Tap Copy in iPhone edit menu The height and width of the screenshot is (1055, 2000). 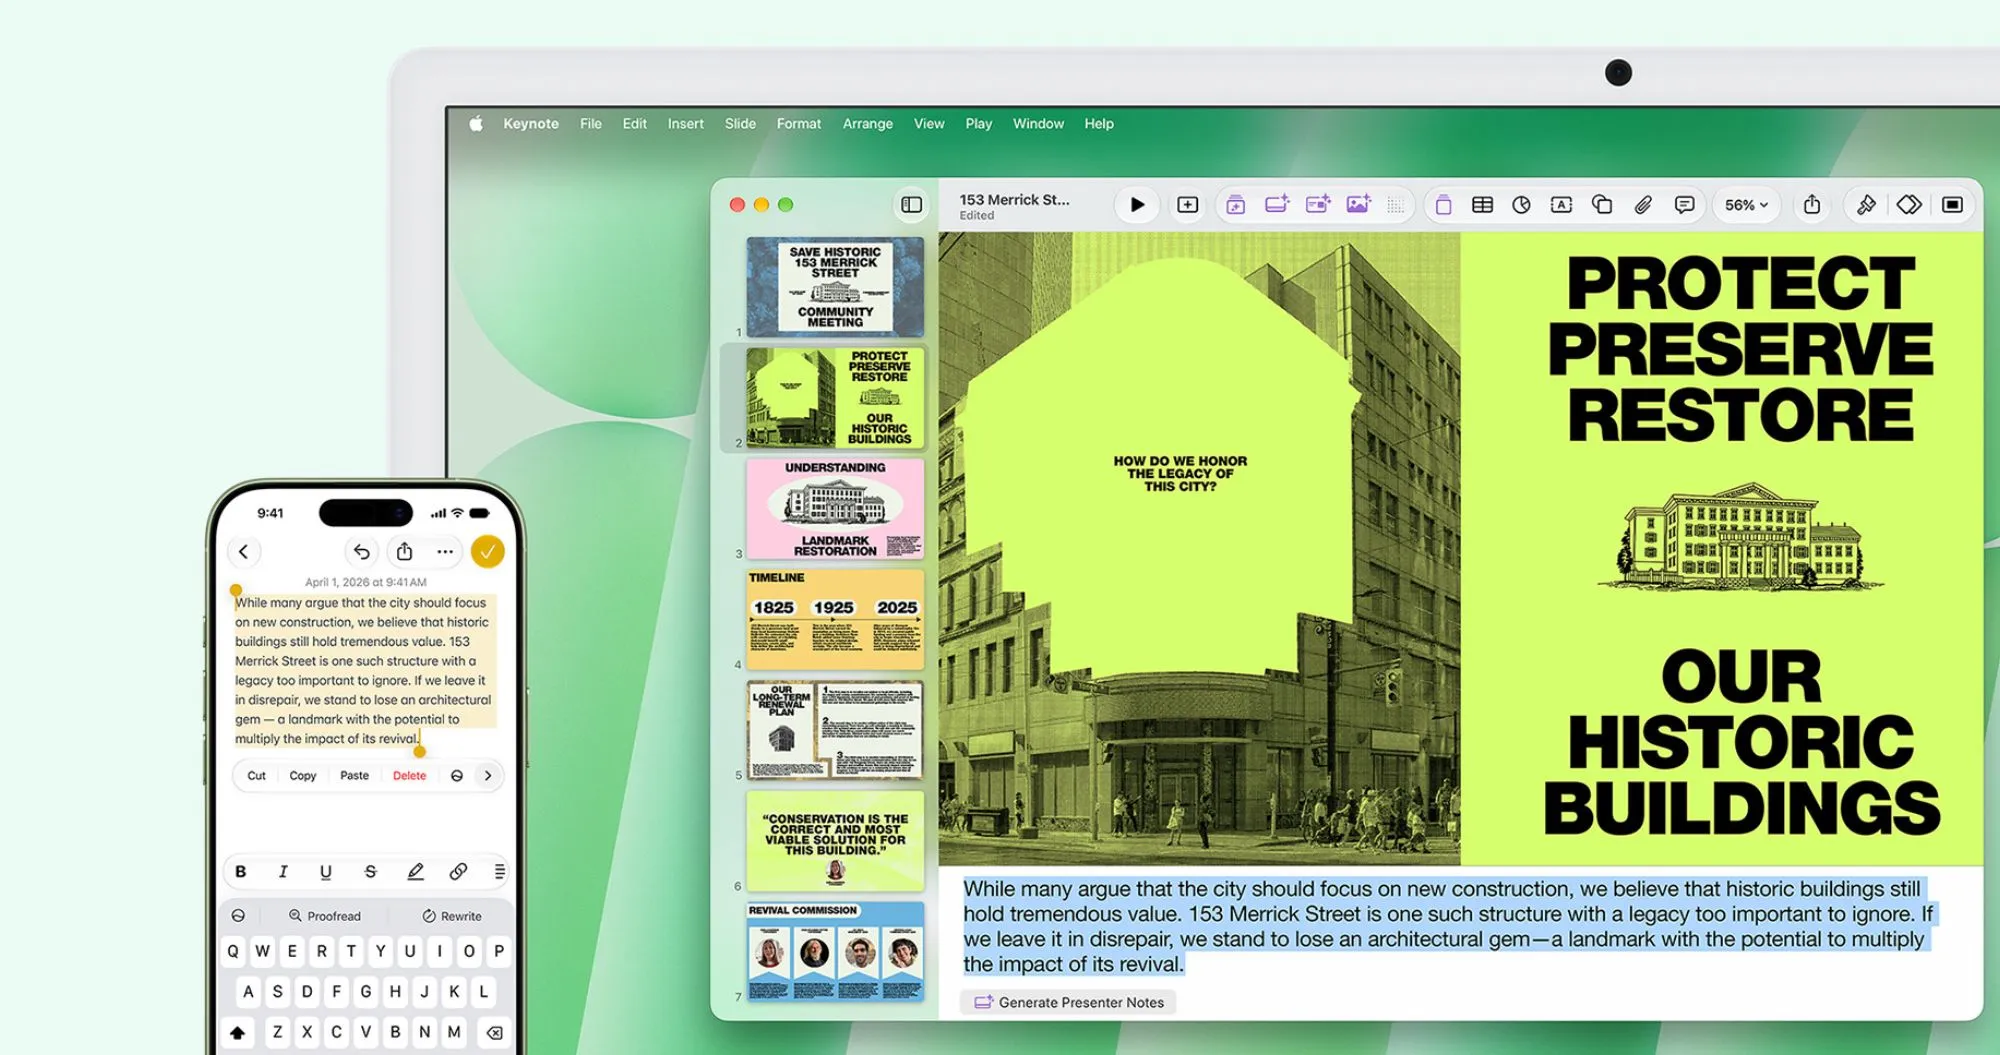click(302, 776)
